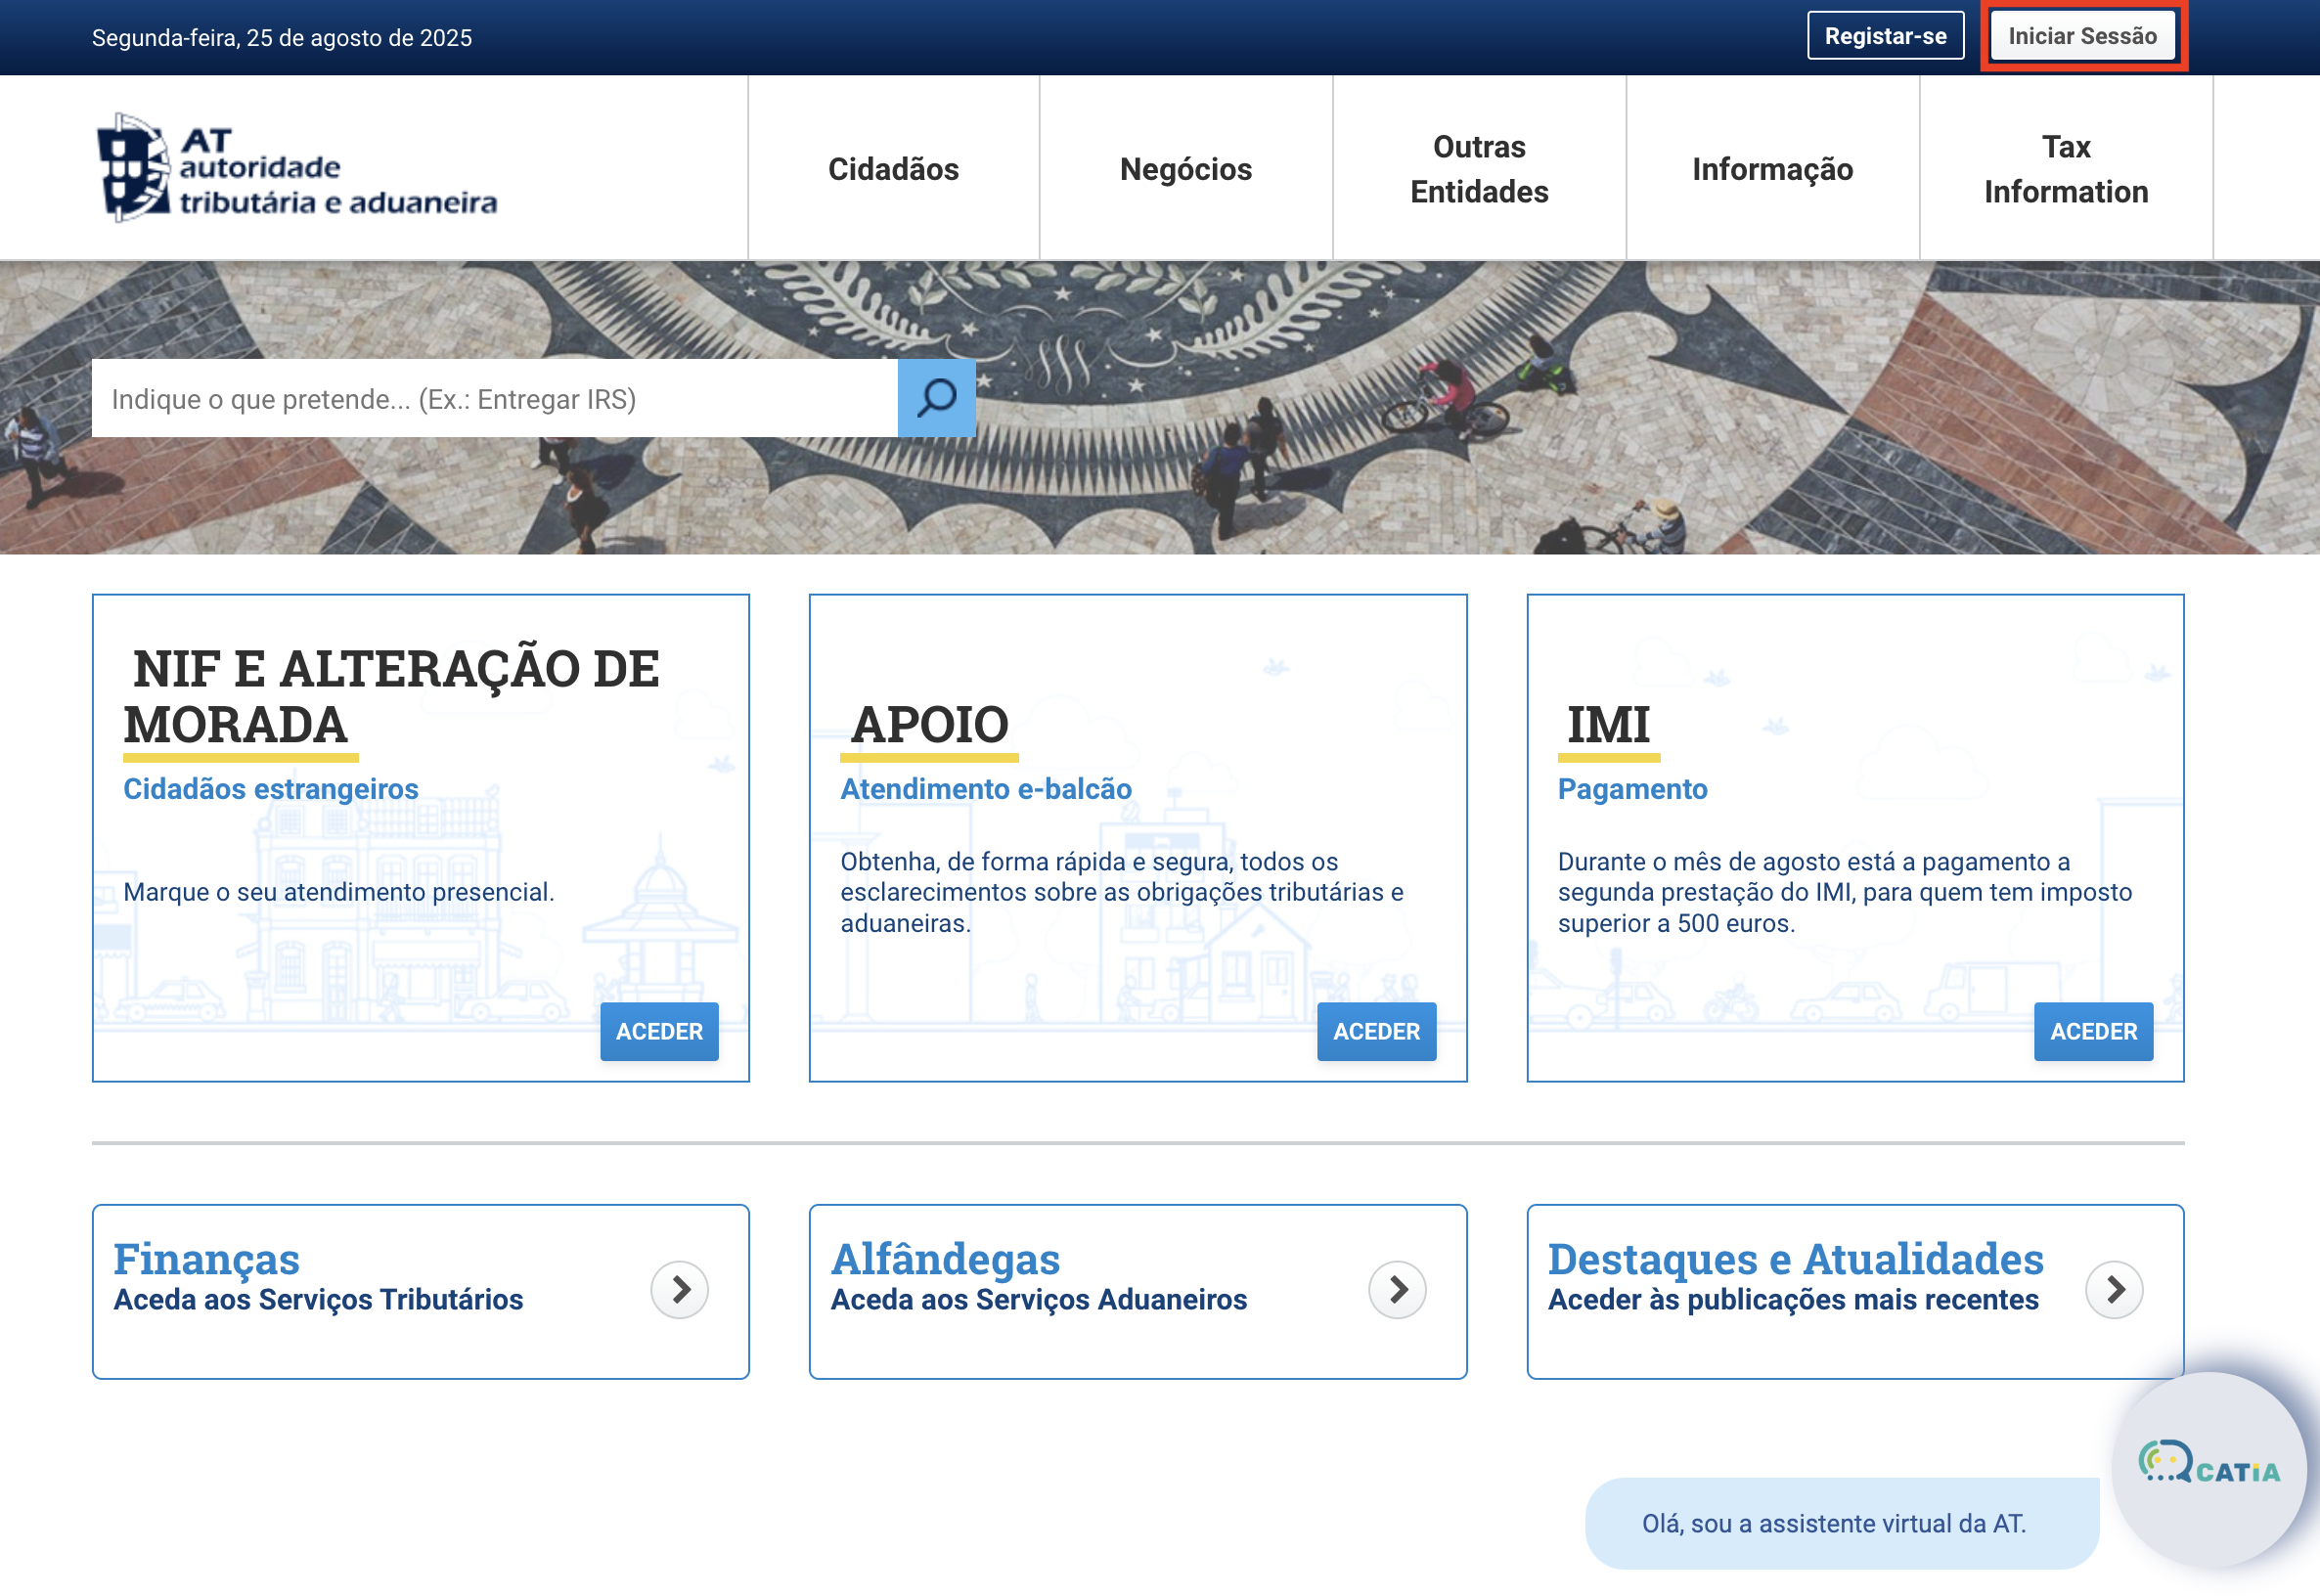The width and height of the screenshot is (2320, 1596).
Task: Open the Negócios menu
Action: pyautogui.click(x=1186, y=169)
